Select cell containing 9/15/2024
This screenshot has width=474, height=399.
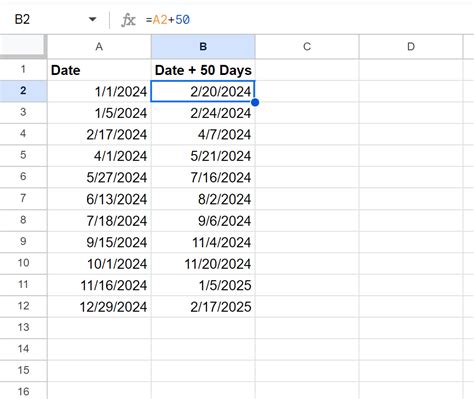(x=99, y=242)
